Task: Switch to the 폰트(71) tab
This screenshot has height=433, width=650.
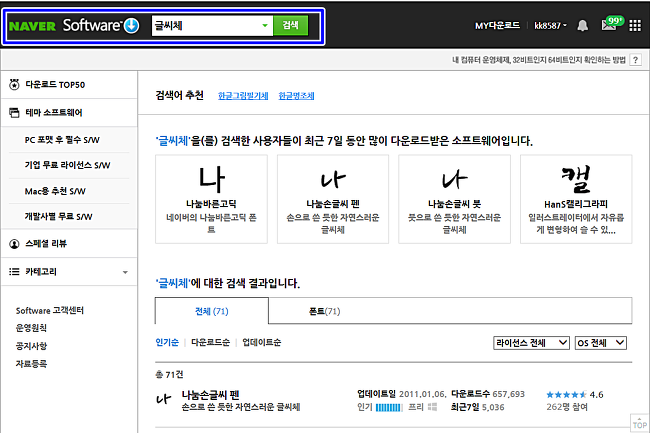Action: point(325,311)
